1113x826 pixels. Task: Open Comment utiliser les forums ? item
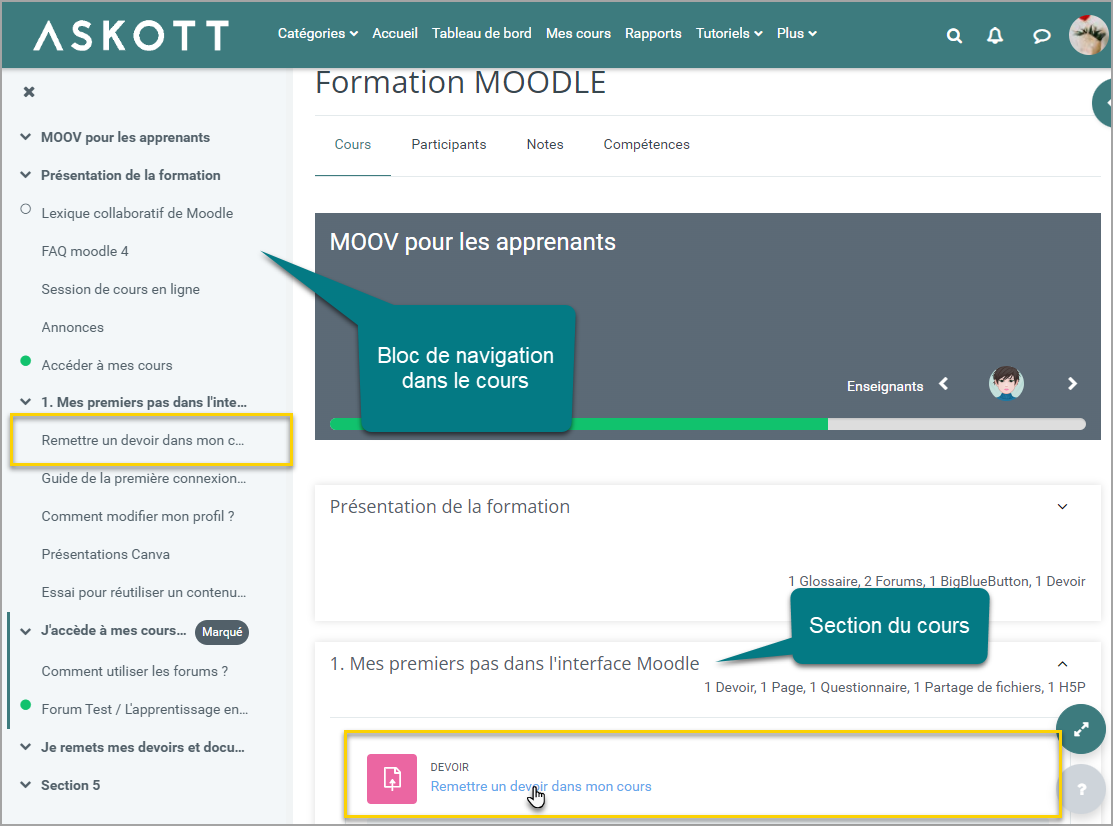click(135, 671)
